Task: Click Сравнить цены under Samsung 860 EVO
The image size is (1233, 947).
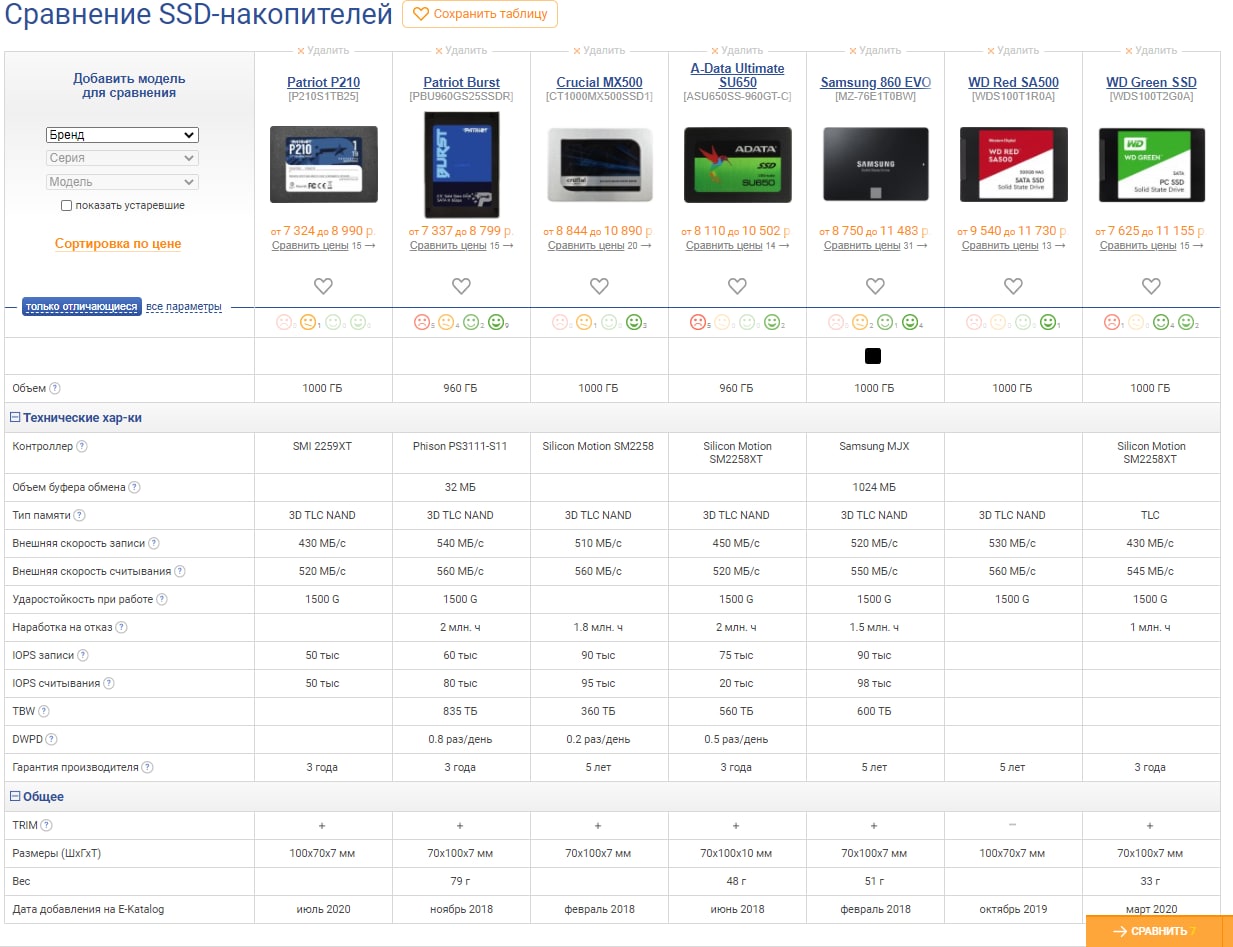Action: [x=862, y=245]
